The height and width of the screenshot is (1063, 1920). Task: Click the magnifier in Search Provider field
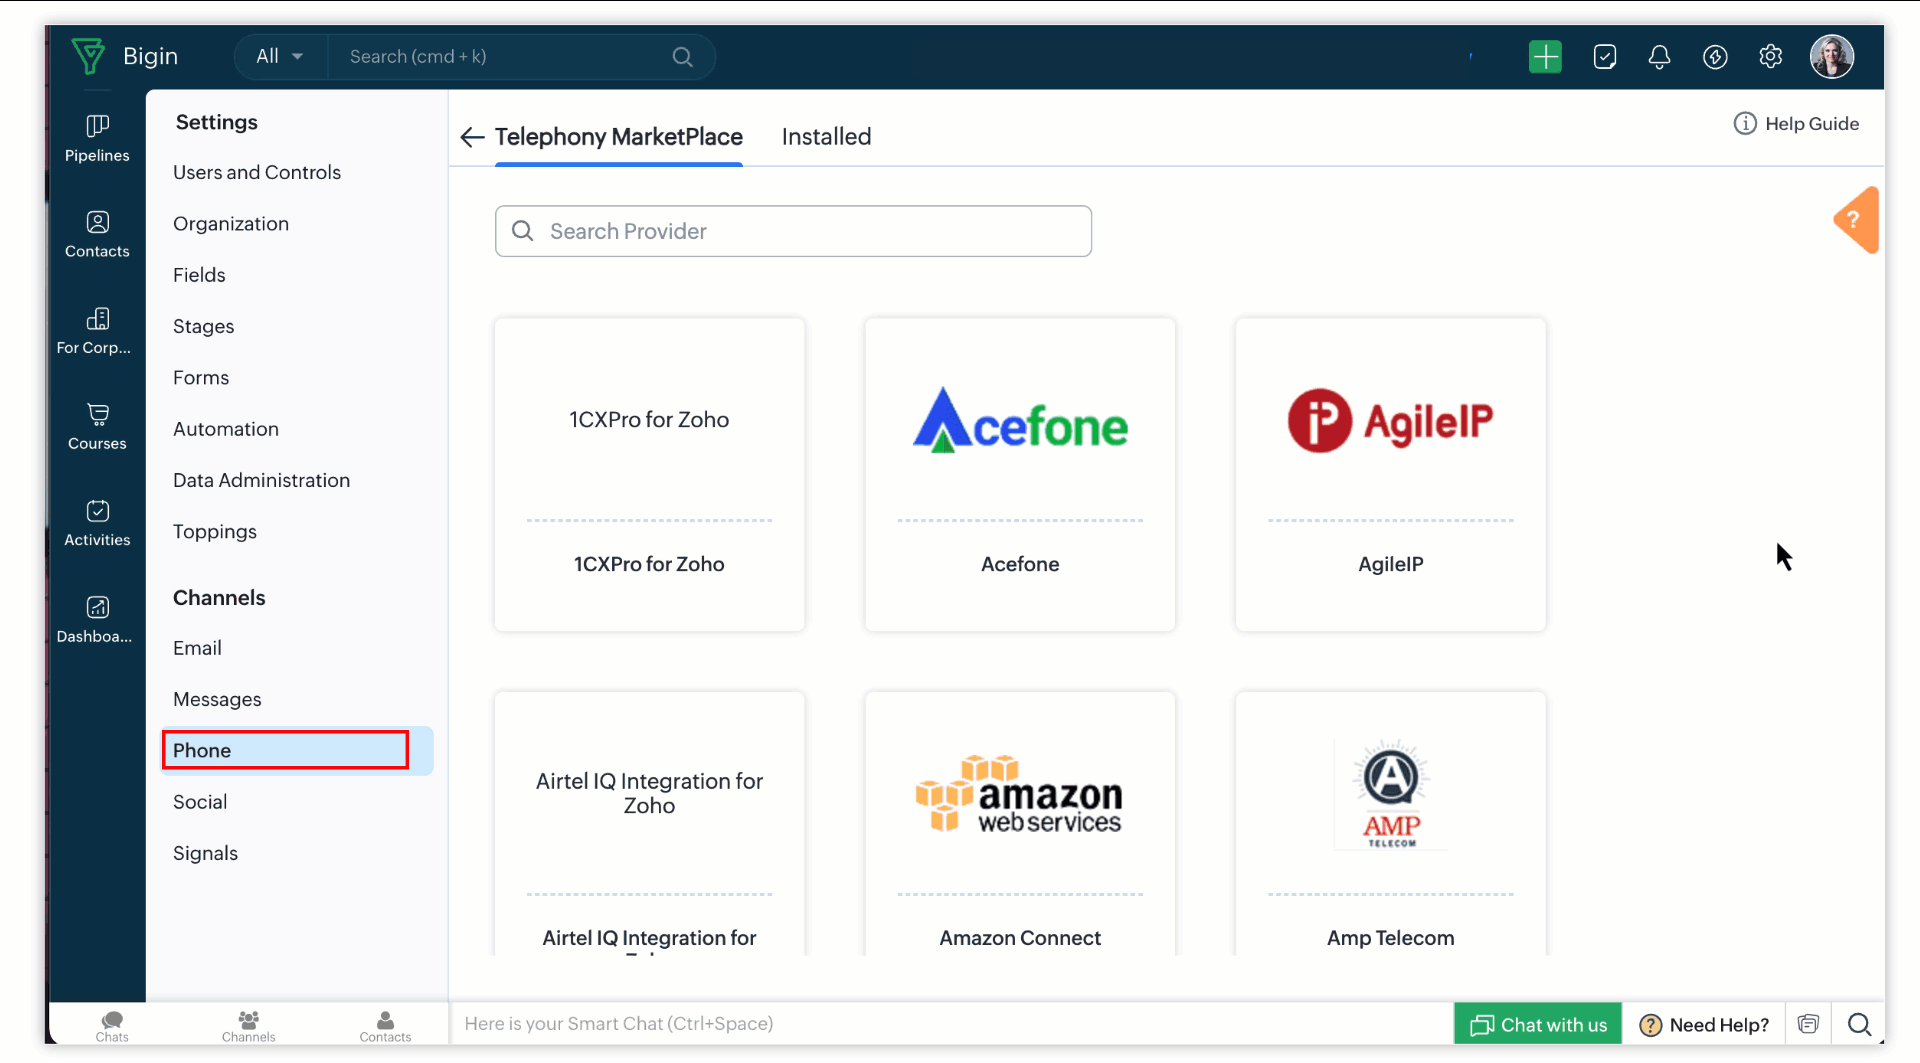[x=522, y=231]
